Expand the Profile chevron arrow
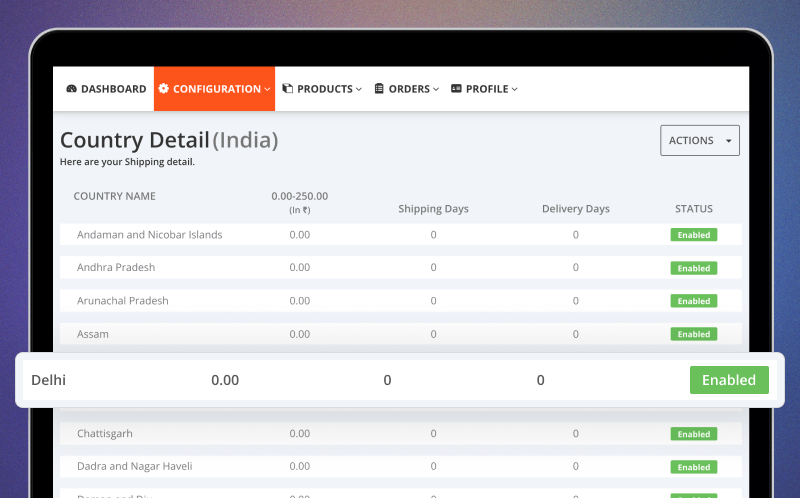This screenshot has width=800, height=498. tap(515, 89)
